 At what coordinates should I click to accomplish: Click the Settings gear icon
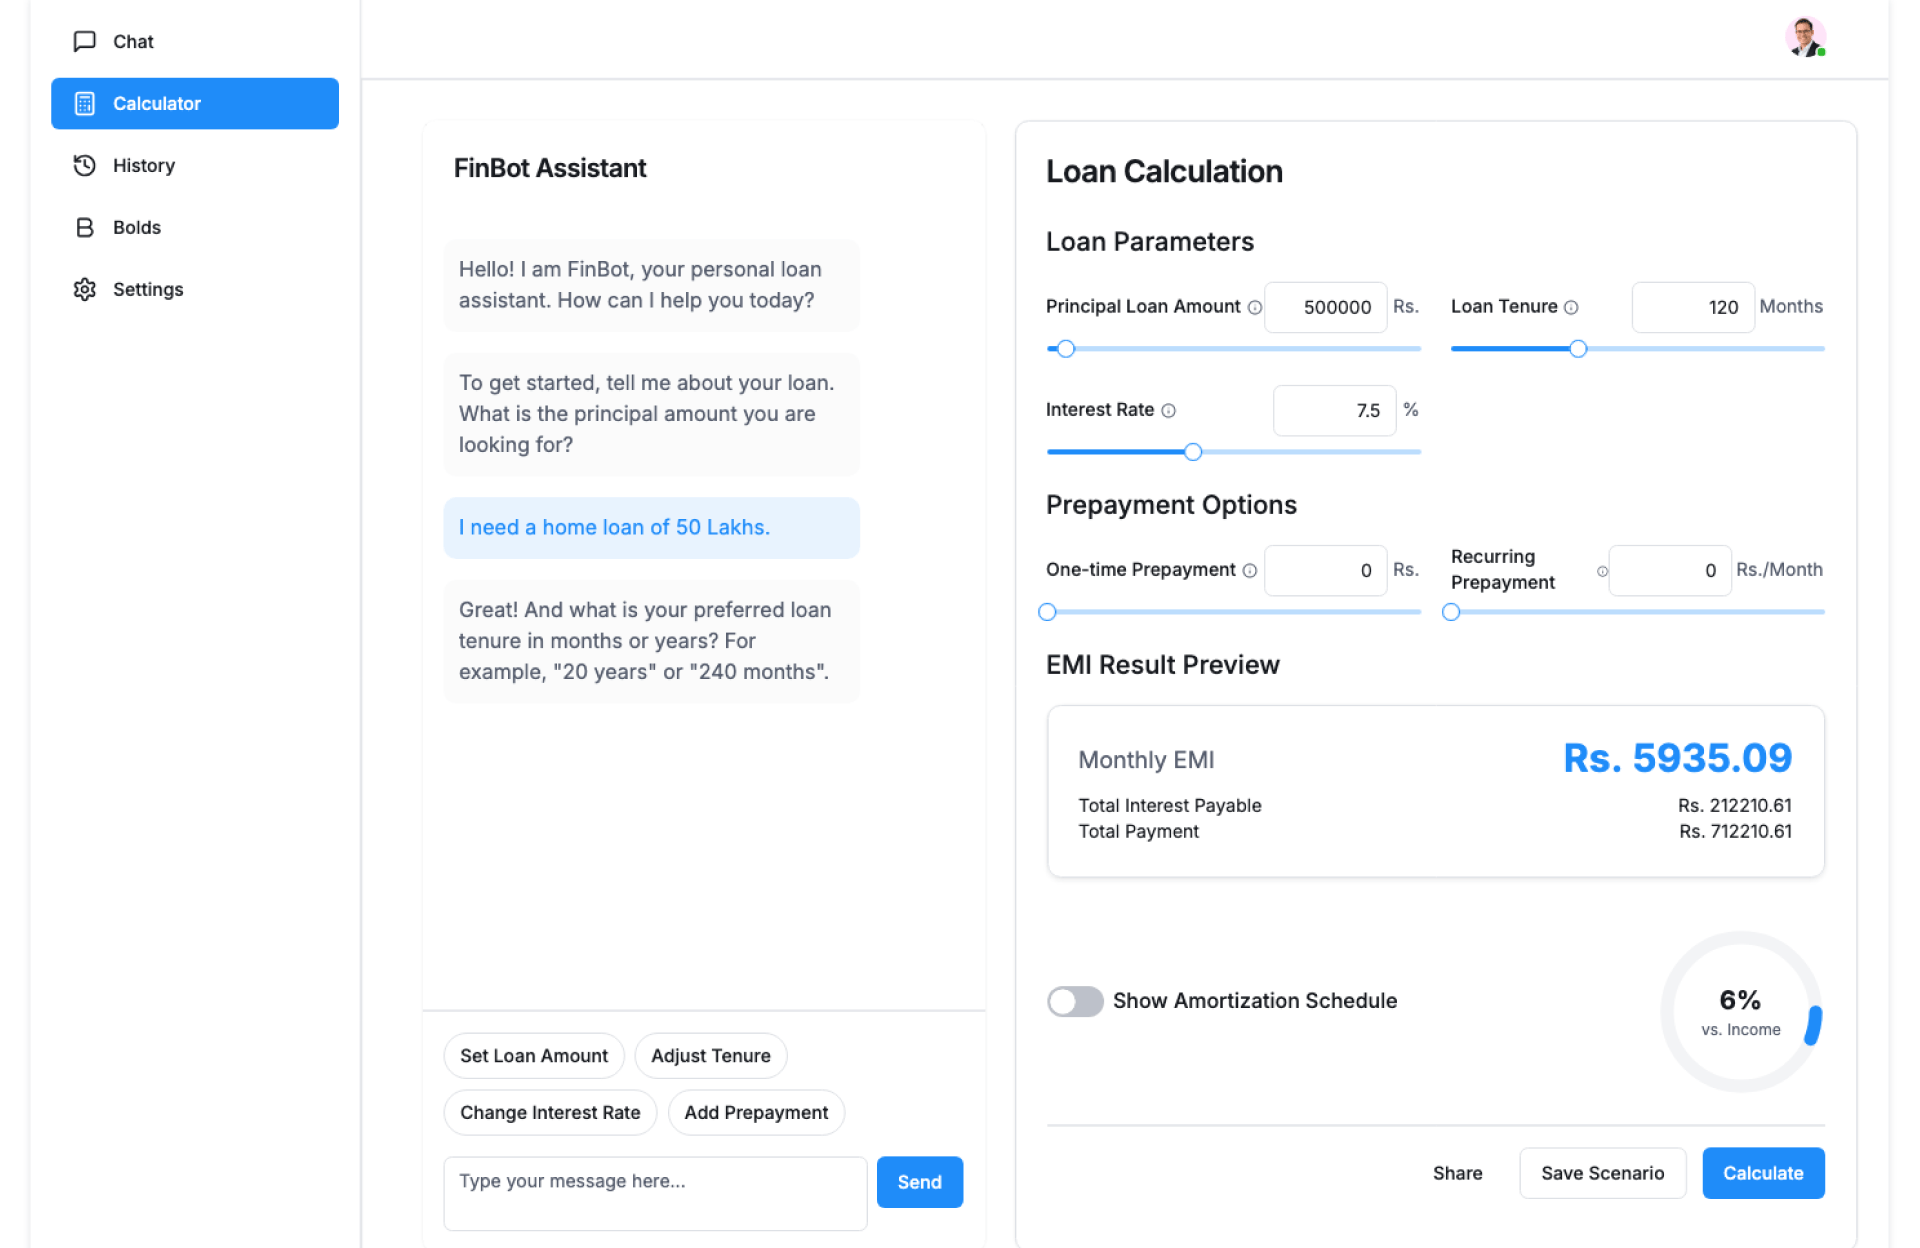85,289
